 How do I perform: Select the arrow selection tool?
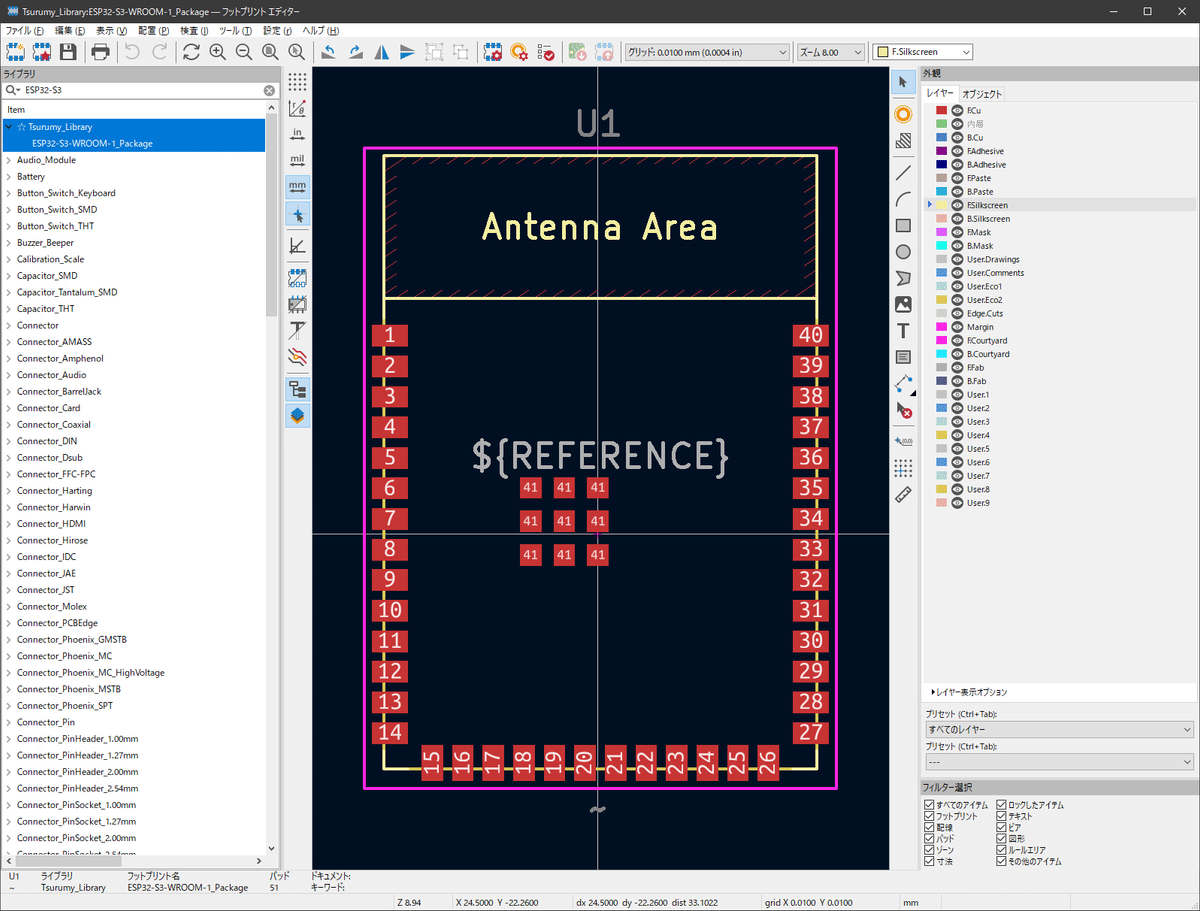point(903,82)
